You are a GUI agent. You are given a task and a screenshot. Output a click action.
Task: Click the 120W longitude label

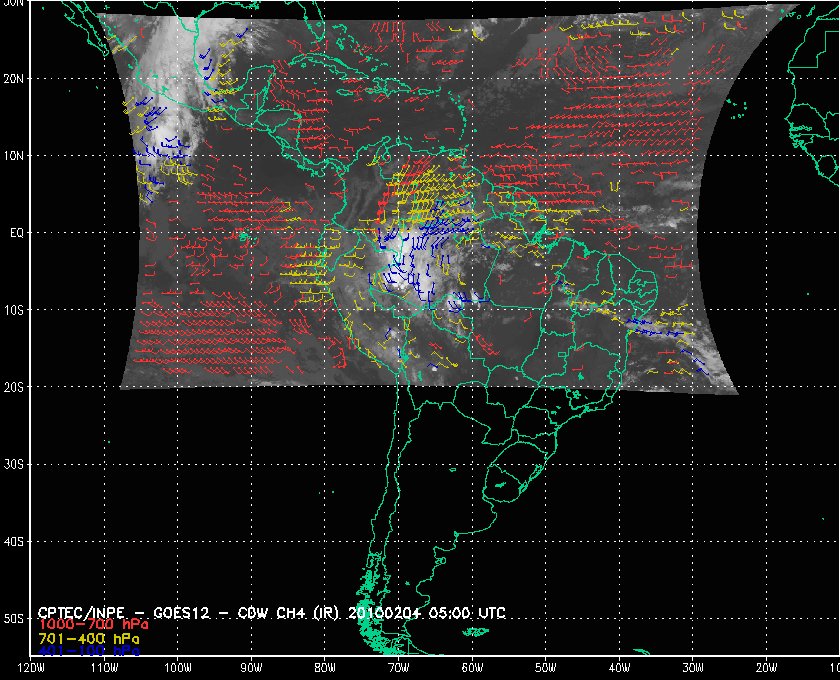[31, 668]
